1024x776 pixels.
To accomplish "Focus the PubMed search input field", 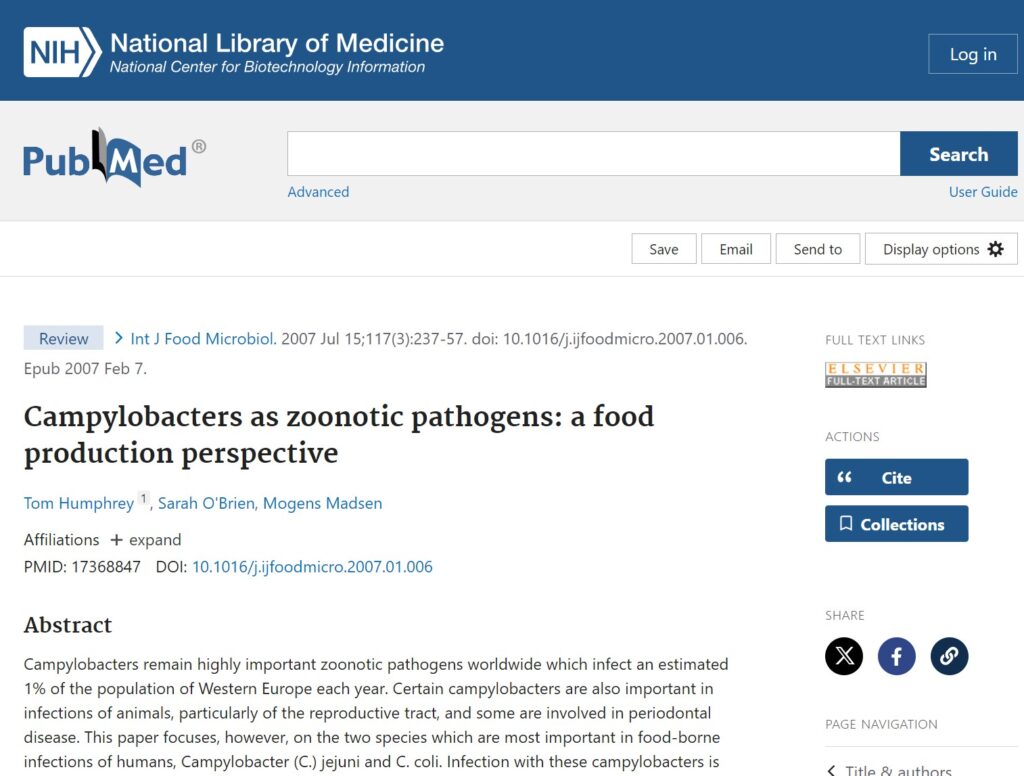I will tap(593, 154).
